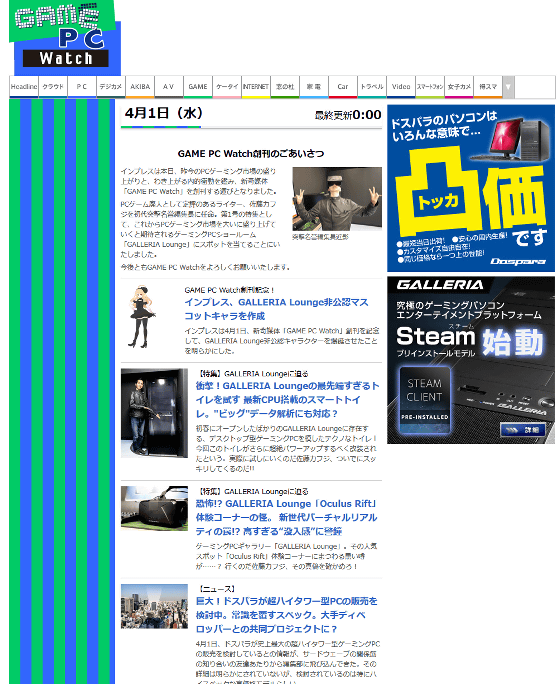The height and width of the screenshot is (684, 560).
Task: Click the STEAM CLIENT pre-installed badge
Action: 425,400
